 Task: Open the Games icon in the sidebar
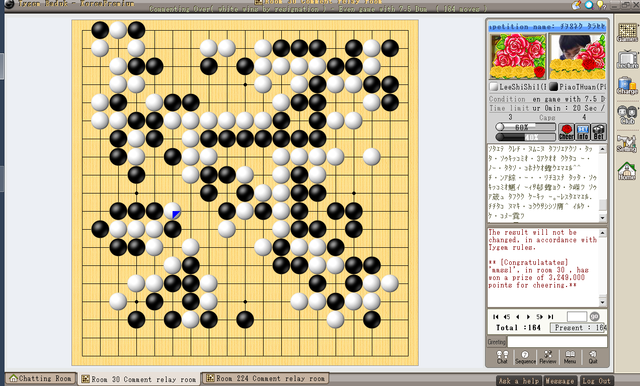[627, 32]
